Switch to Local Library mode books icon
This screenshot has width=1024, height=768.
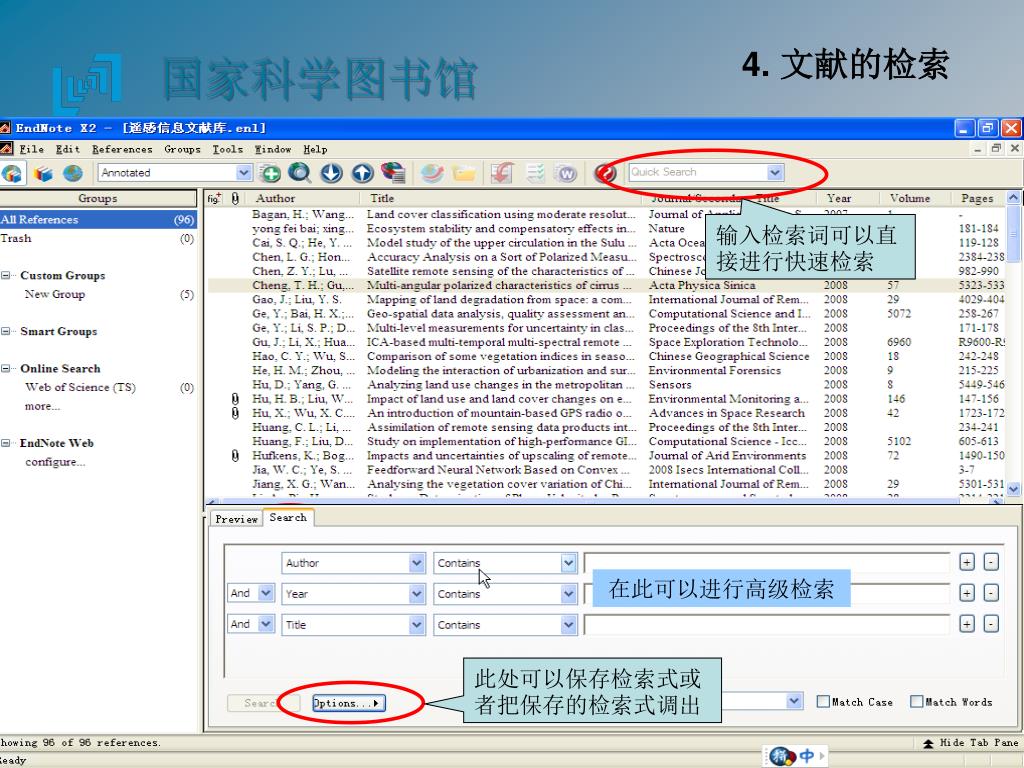pyautogui.click(x=43, y=173)
